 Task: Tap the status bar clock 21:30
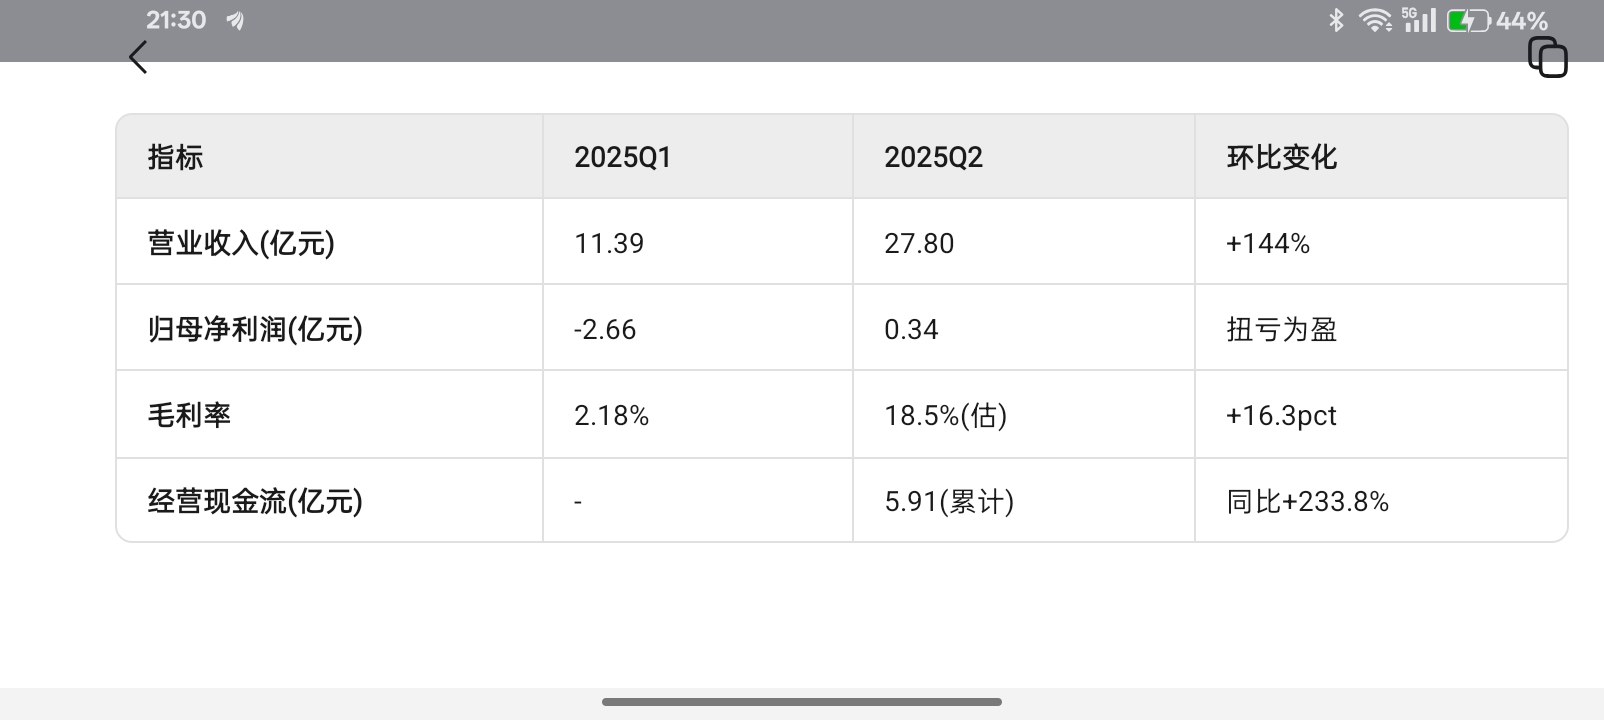point(176,20)
